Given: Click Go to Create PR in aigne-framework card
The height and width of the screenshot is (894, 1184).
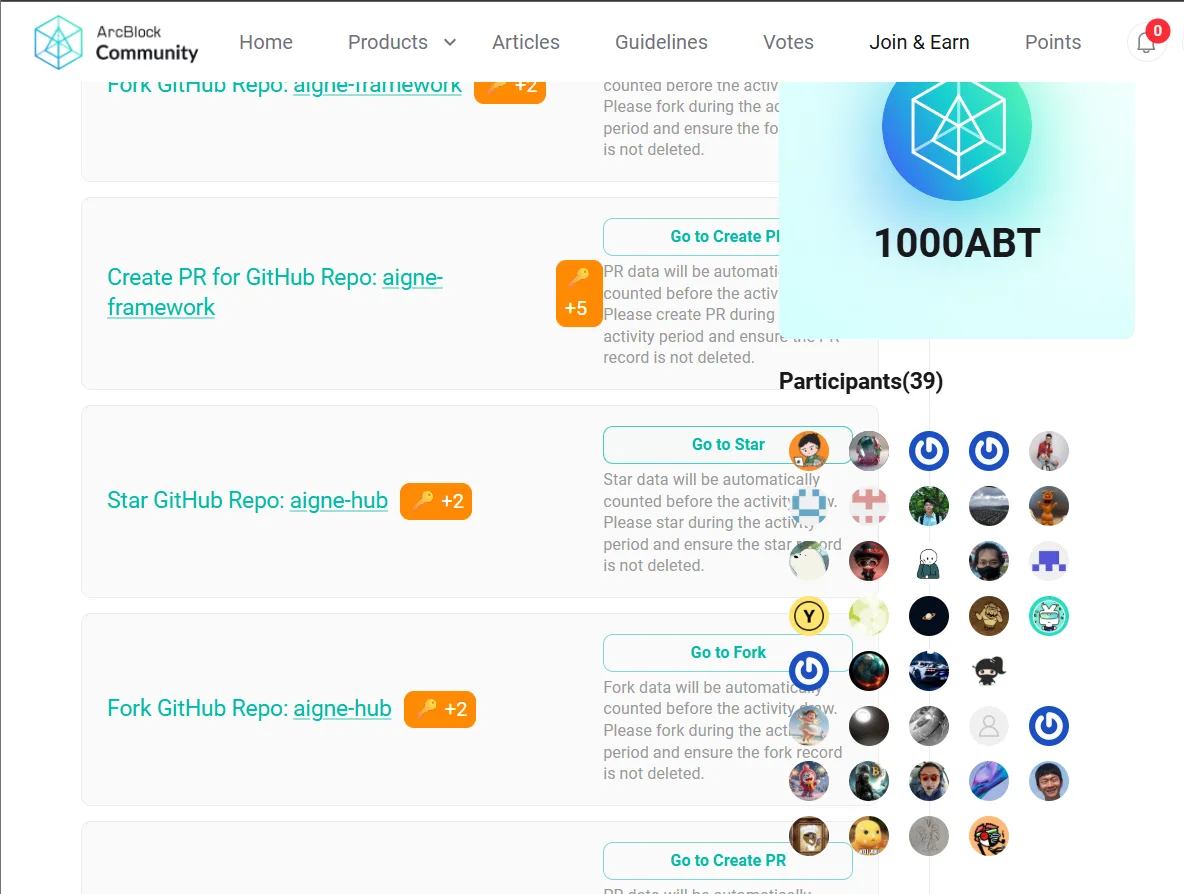Looking at the screenshot, I should pos(691,237).
